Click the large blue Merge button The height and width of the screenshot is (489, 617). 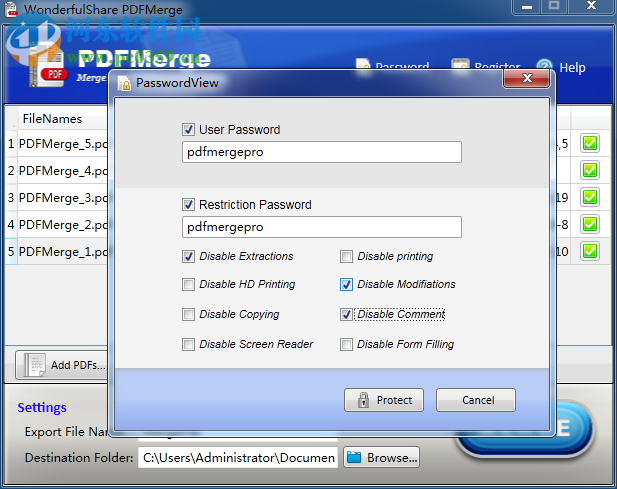pos(574,430)
